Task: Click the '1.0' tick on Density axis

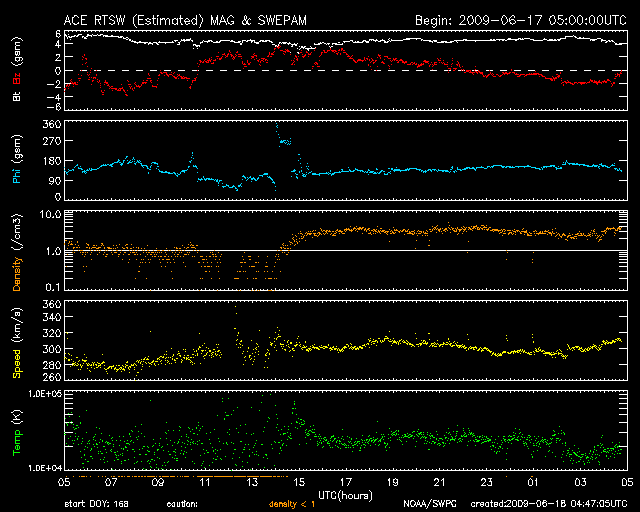Action: coord(53,251)
